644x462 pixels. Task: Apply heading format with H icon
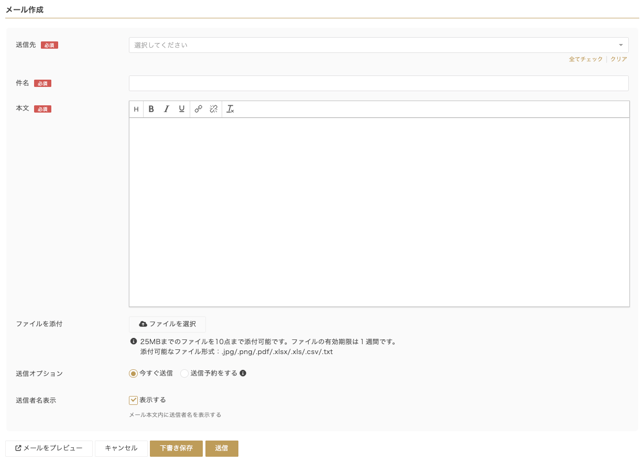pos(136,109)
